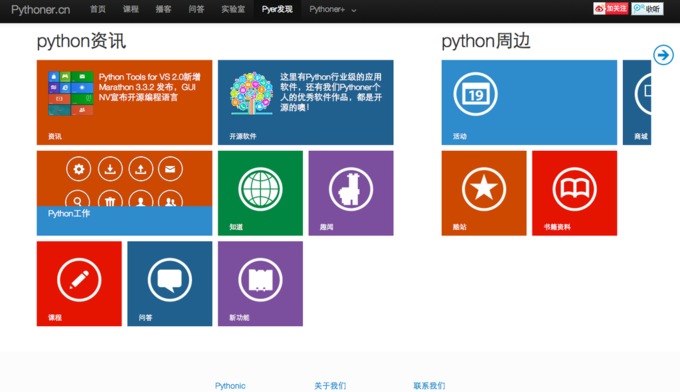Click the 资讯 tile label
The width and height of the screenshot is (680, 392).
(x=55, y=136)
